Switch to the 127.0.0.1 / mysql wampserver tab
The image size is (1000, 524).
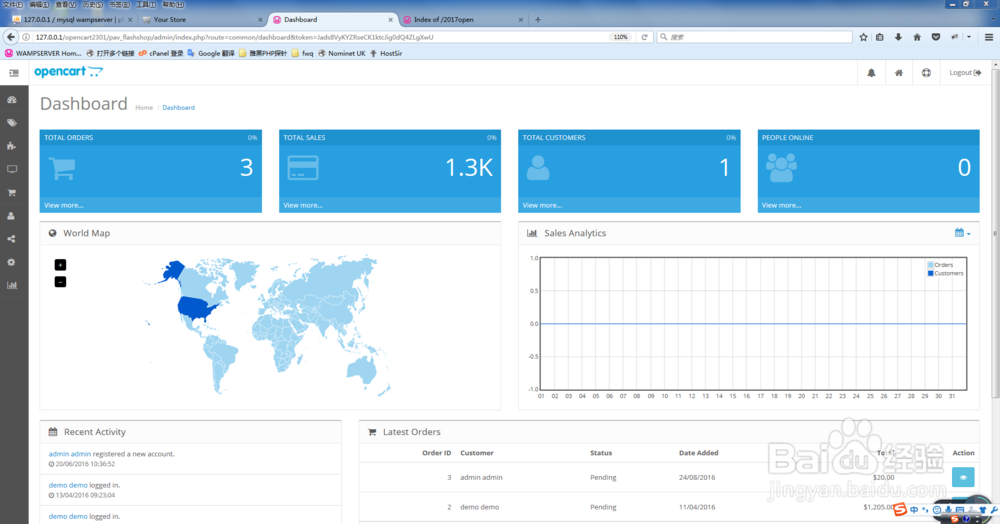[x=72, y=20]
